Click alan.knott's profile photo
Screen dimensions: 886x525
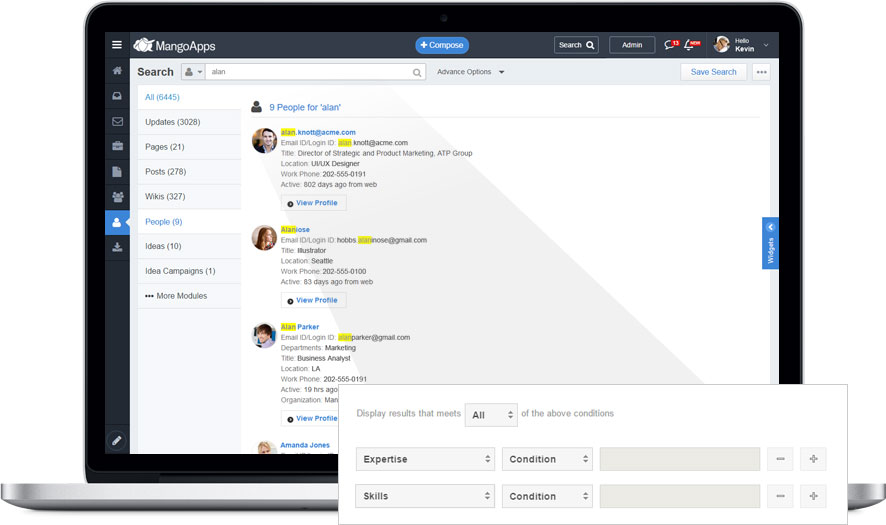[264, 140]
